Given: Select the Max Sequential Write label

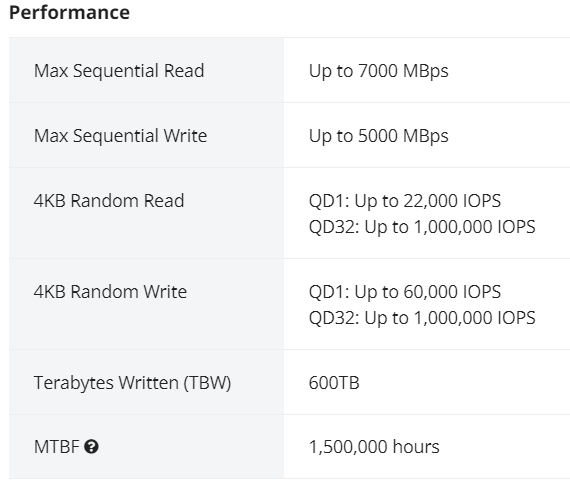Looking at the screenshot, I should (120, 136).
